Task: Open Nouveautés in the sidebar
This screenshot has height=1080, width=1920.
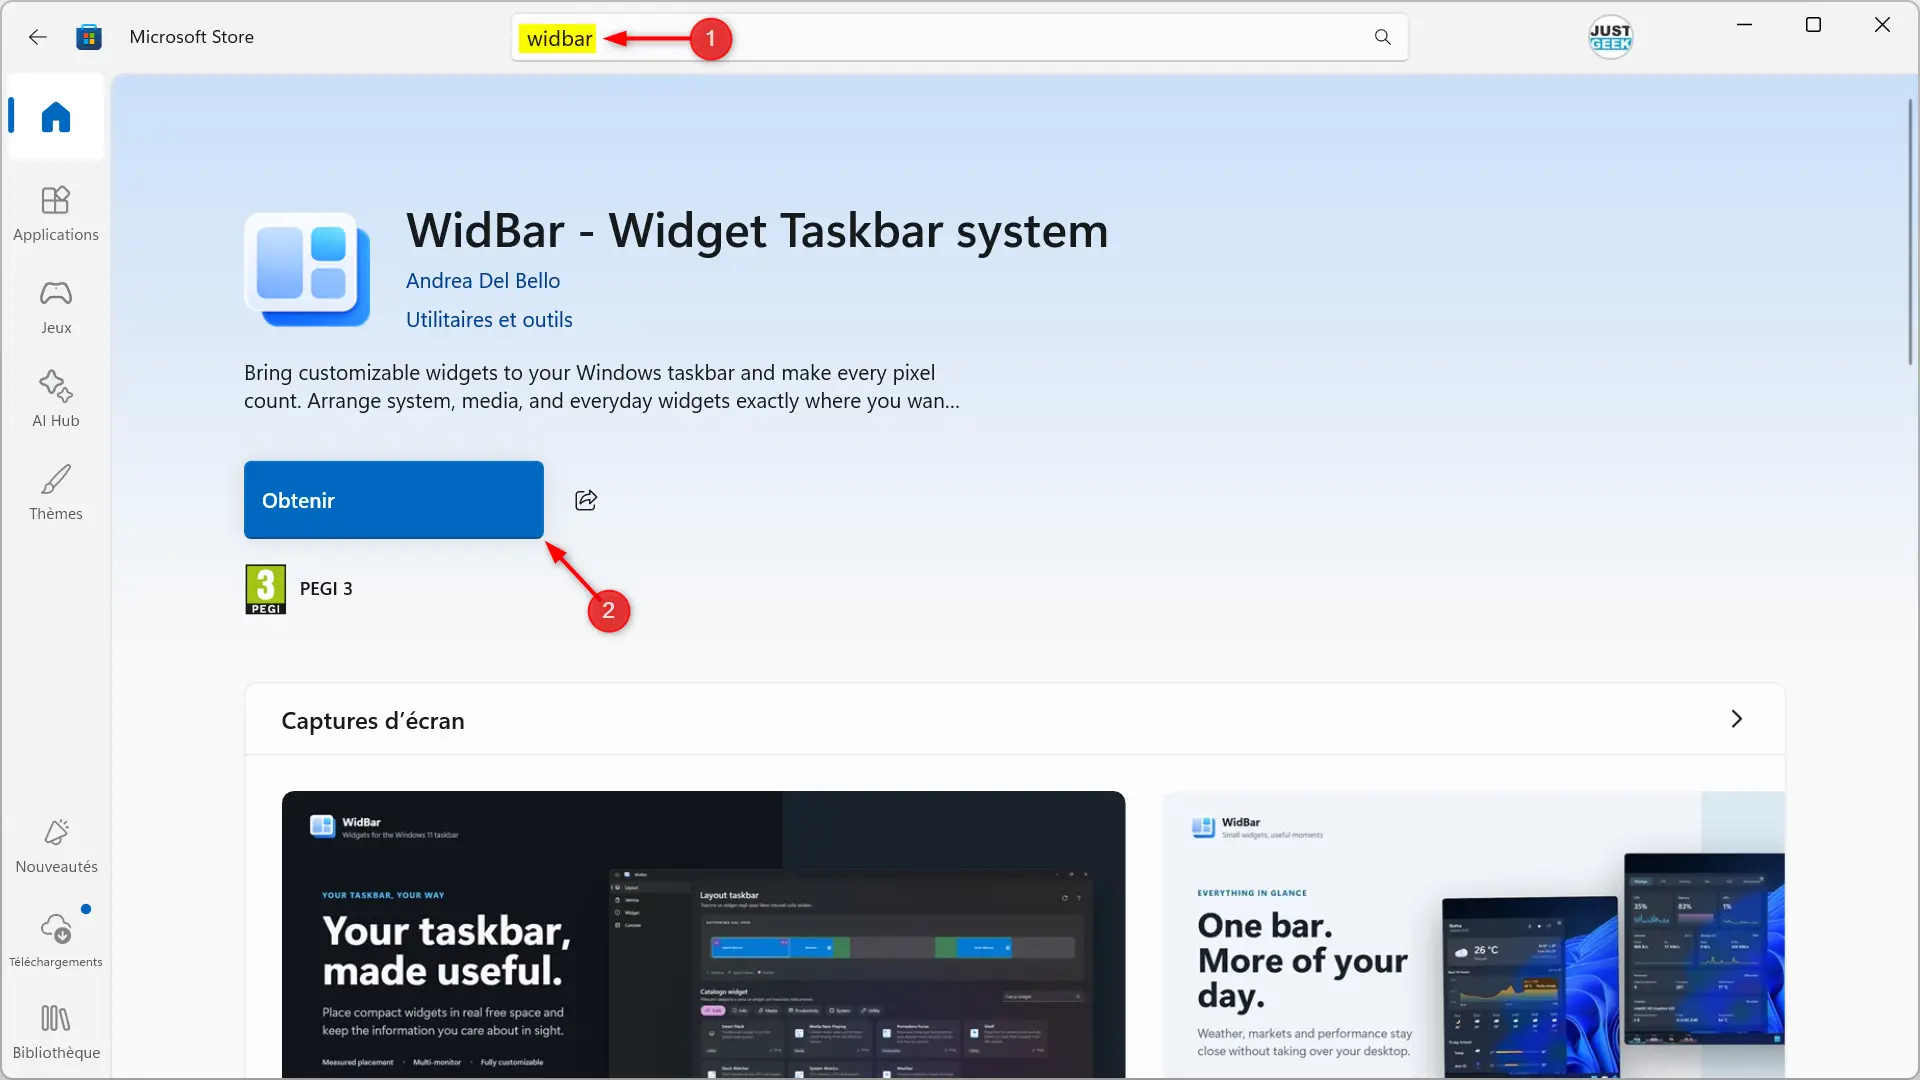Action: pyautogui.click(x=56, y=846)
